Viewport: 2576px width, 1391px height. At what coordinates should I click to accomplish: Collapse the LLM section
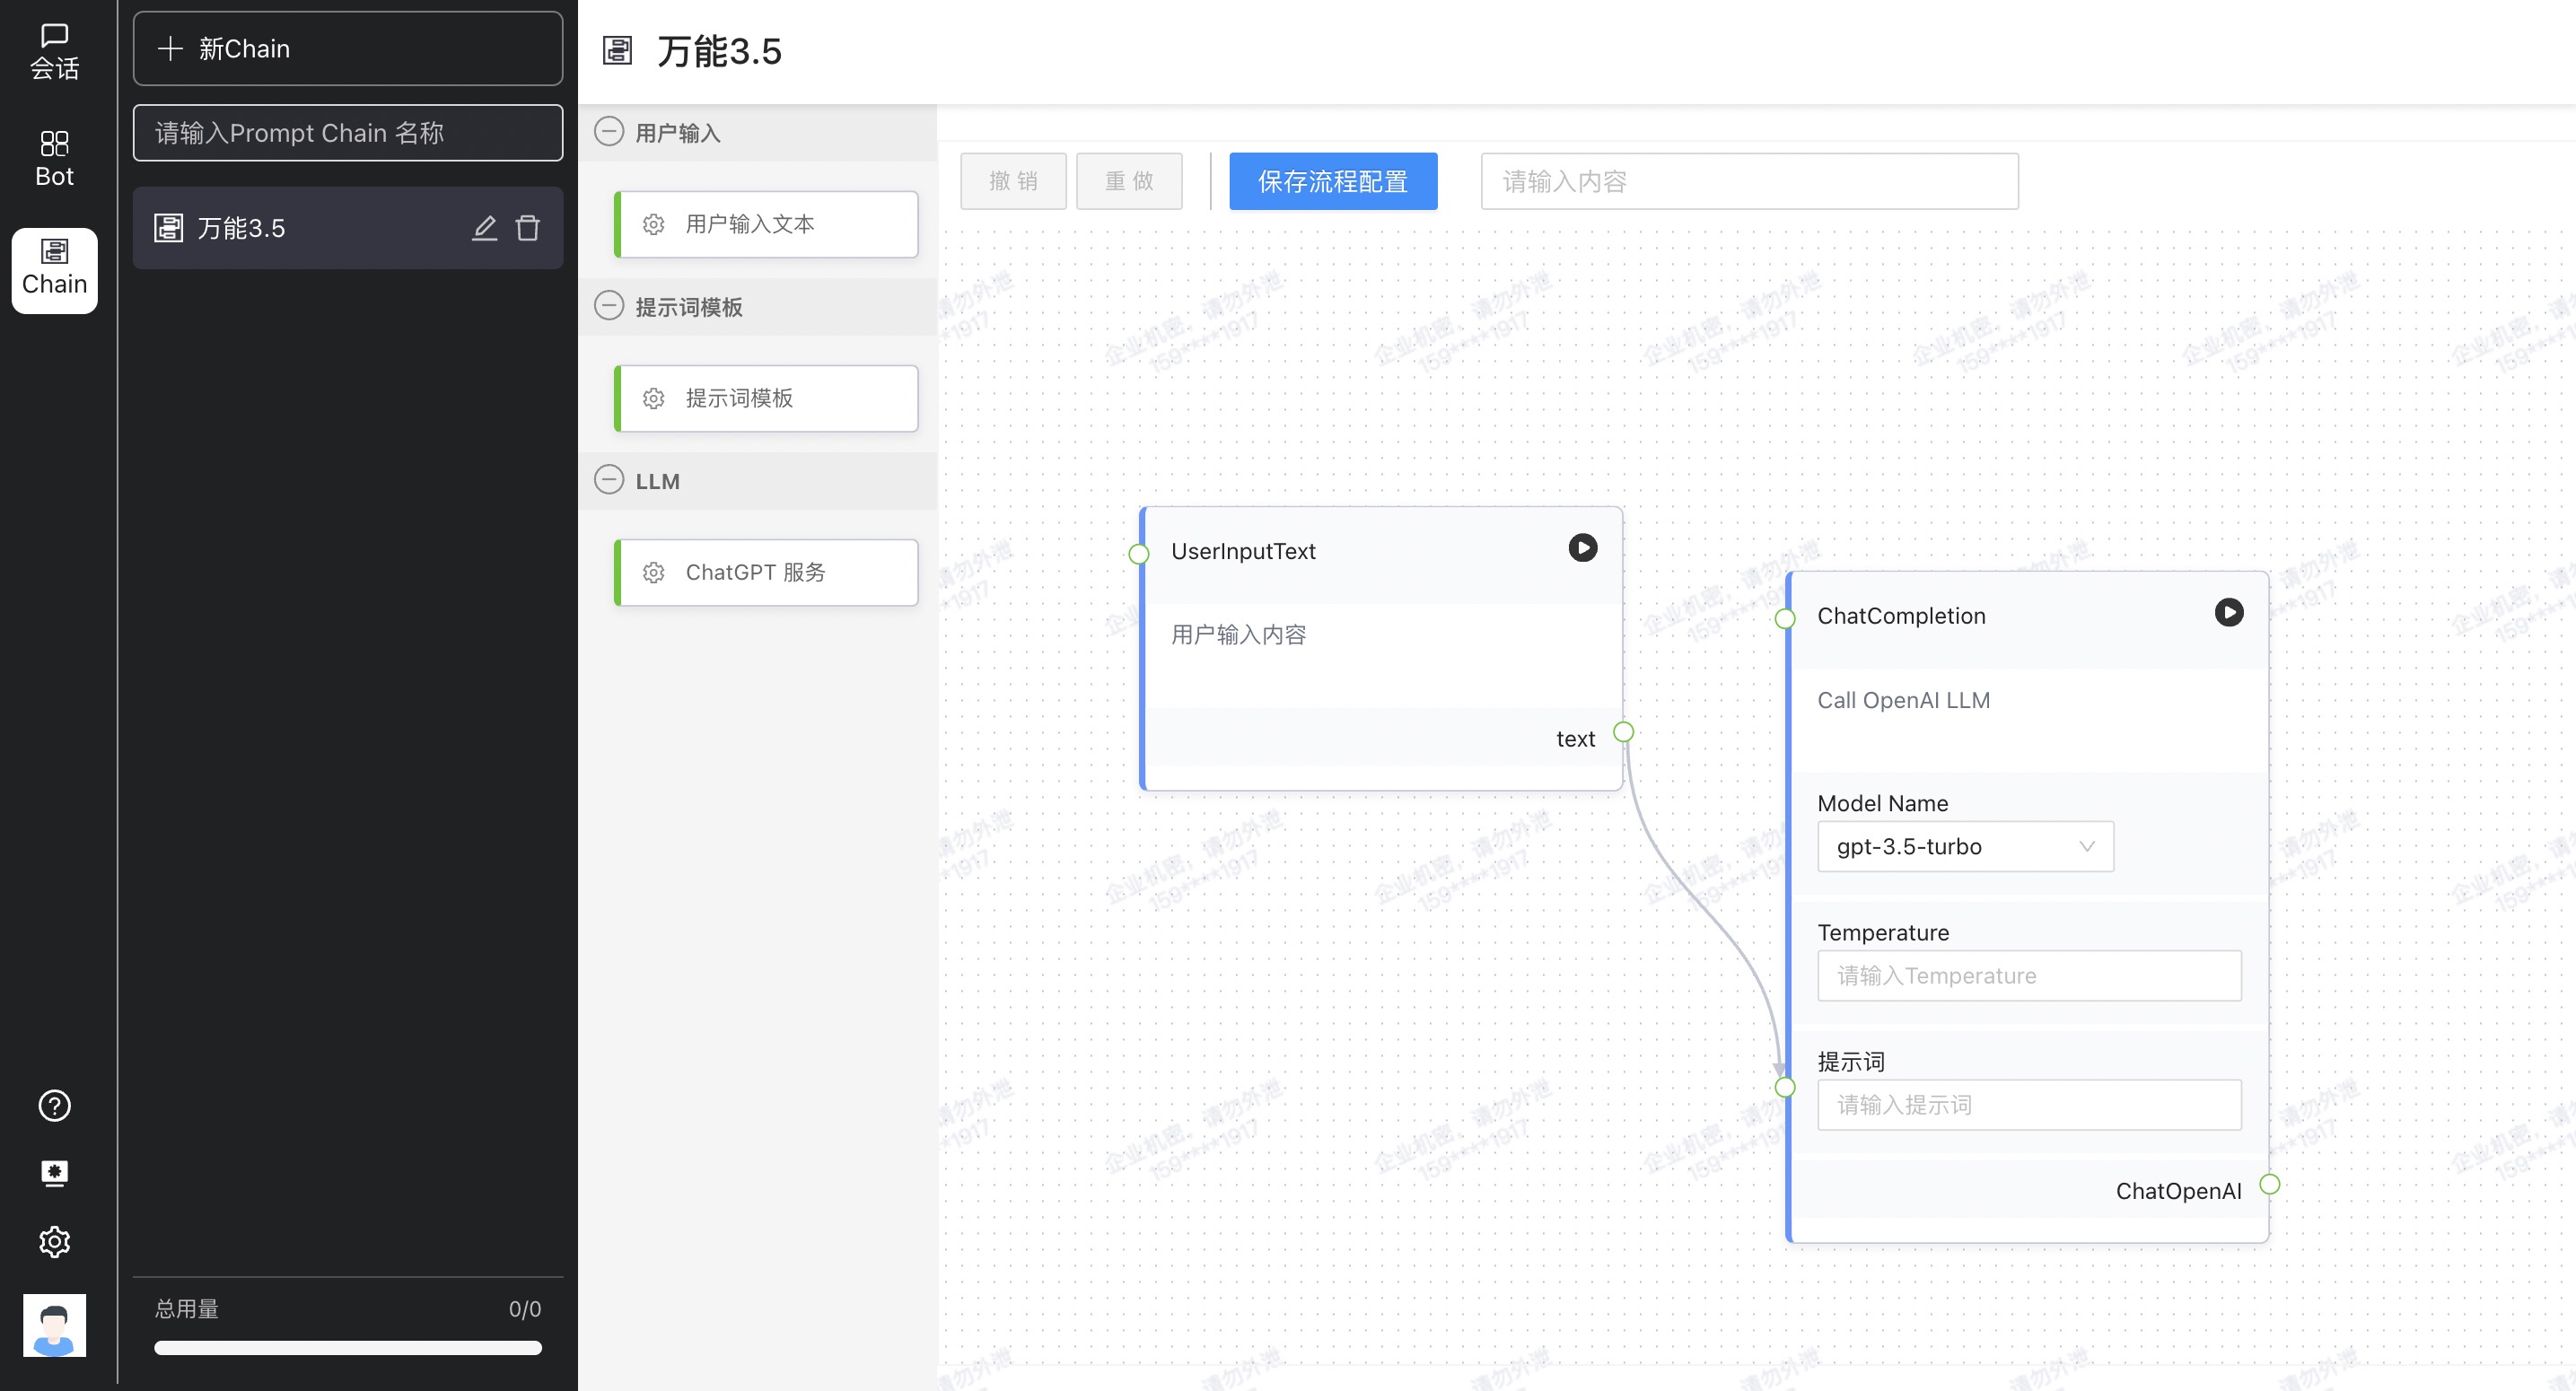pos(609,480)
